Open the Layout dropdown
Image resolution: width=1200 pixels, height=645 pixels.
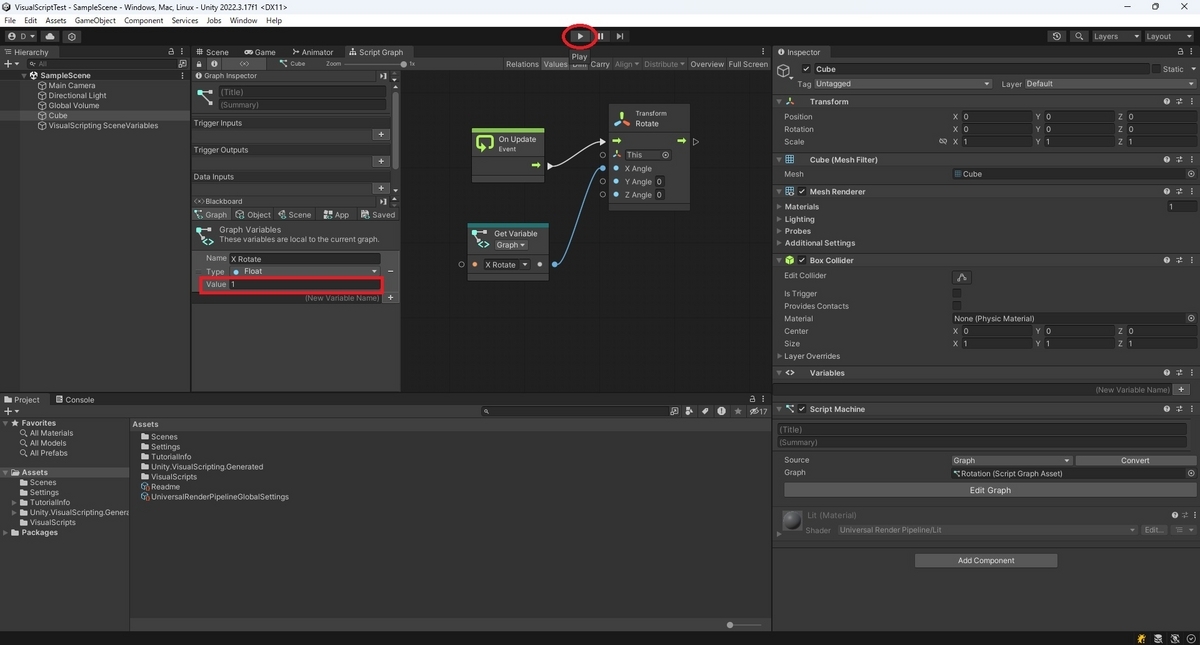(x=1168, y=37)
